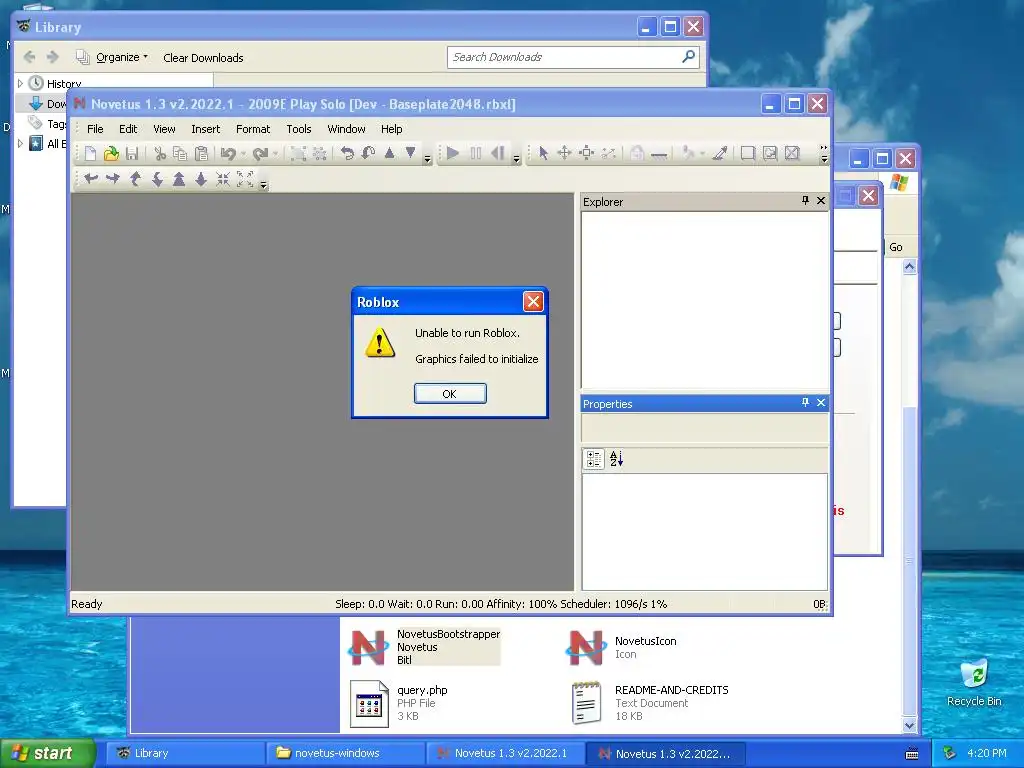Open the Insert menu

(206, 129)
